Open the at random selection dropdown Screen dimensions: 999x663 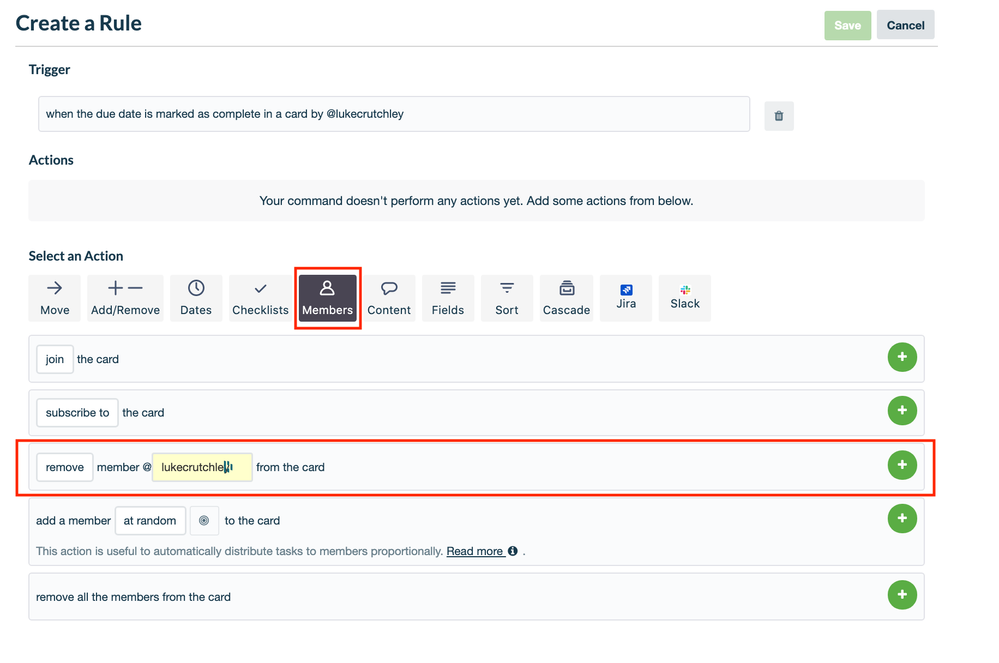click(x=150, y=520)
